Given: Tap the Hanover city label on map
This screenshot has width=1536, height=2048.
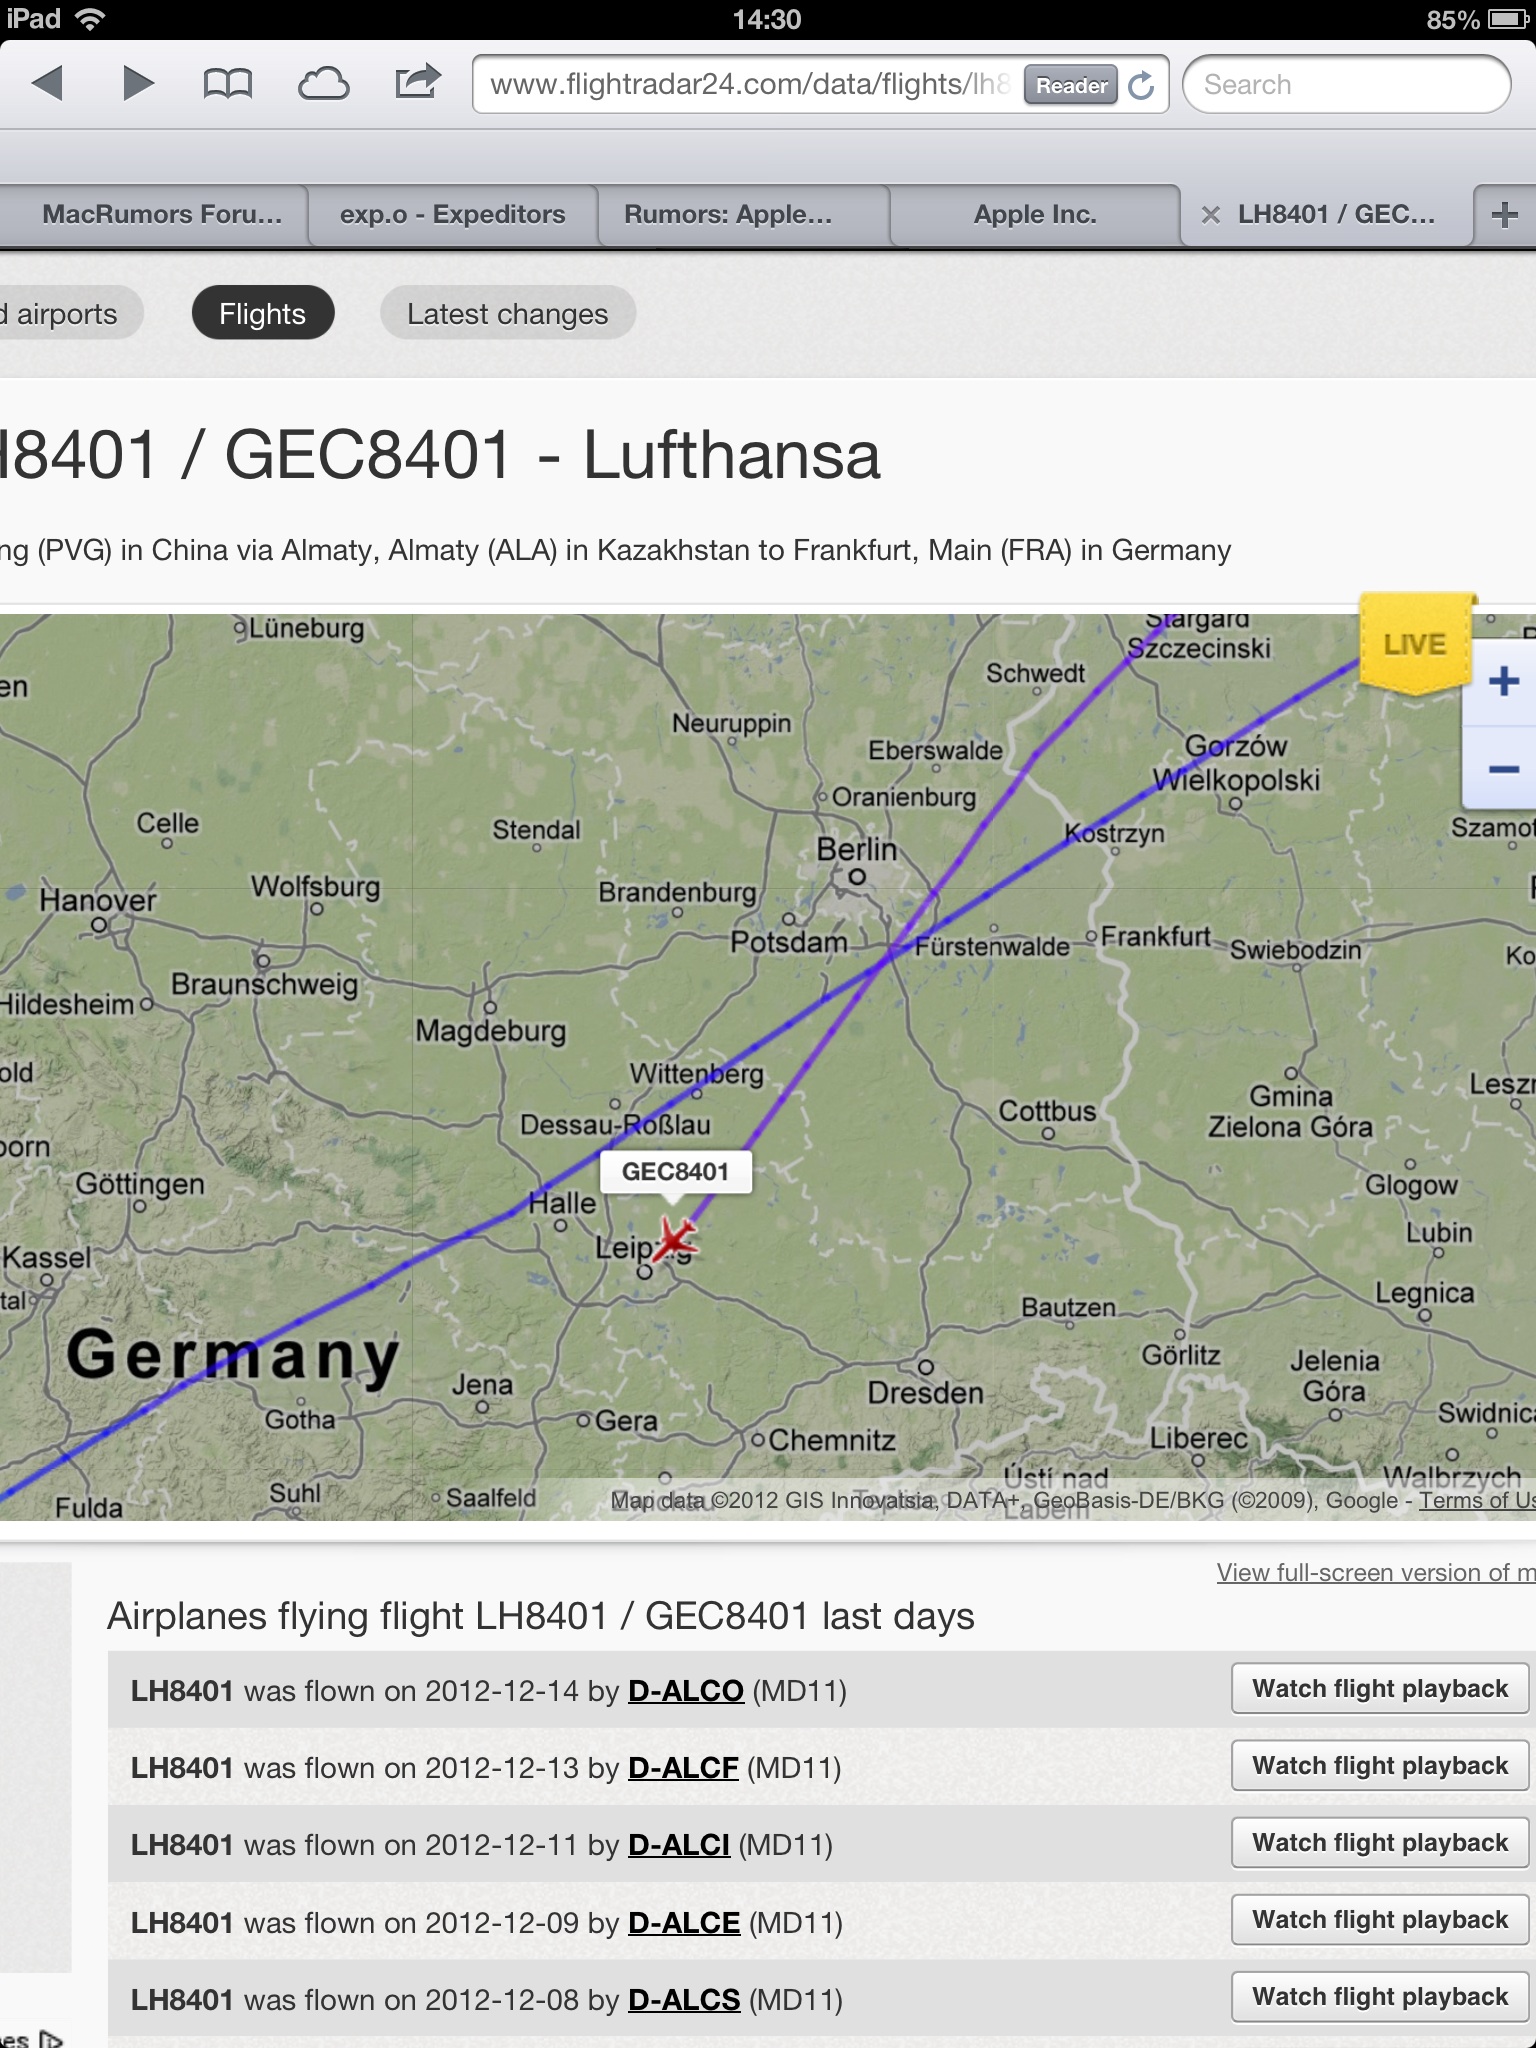Looking at the screenshot, I should click(98, 901).
